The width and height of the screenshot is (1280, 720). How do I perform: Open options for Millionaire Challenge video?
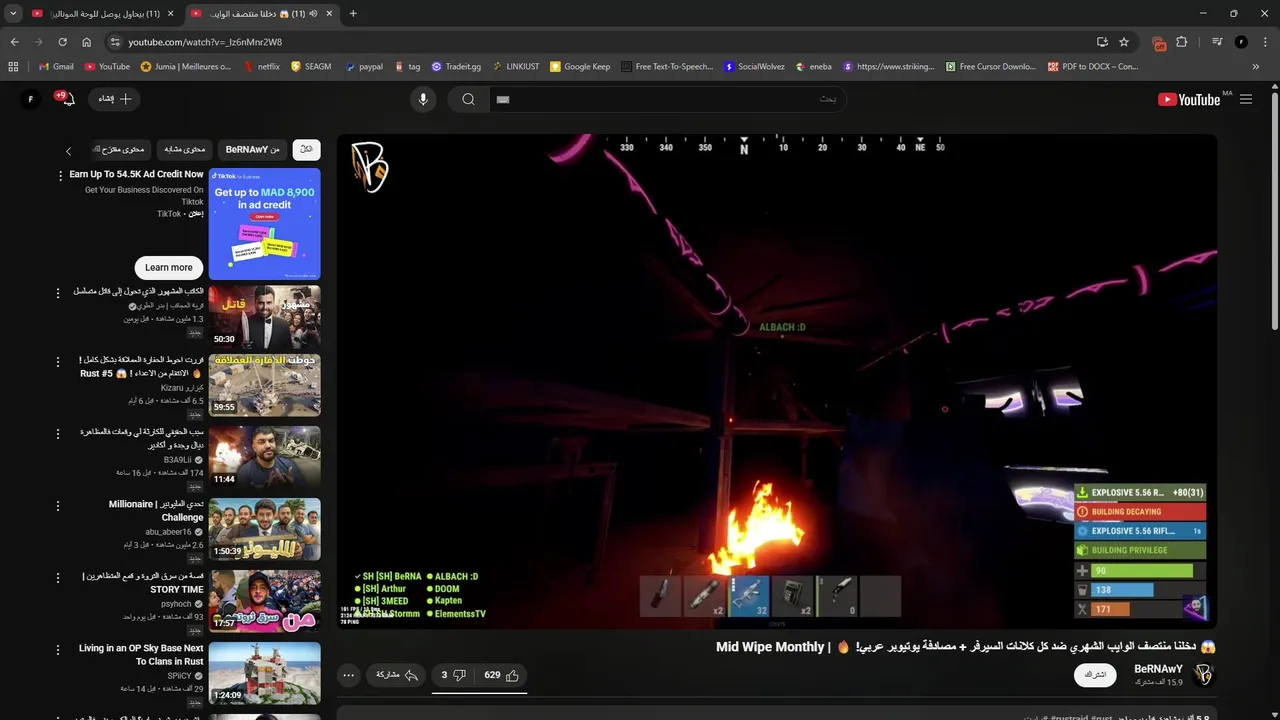tap(58, 507)
